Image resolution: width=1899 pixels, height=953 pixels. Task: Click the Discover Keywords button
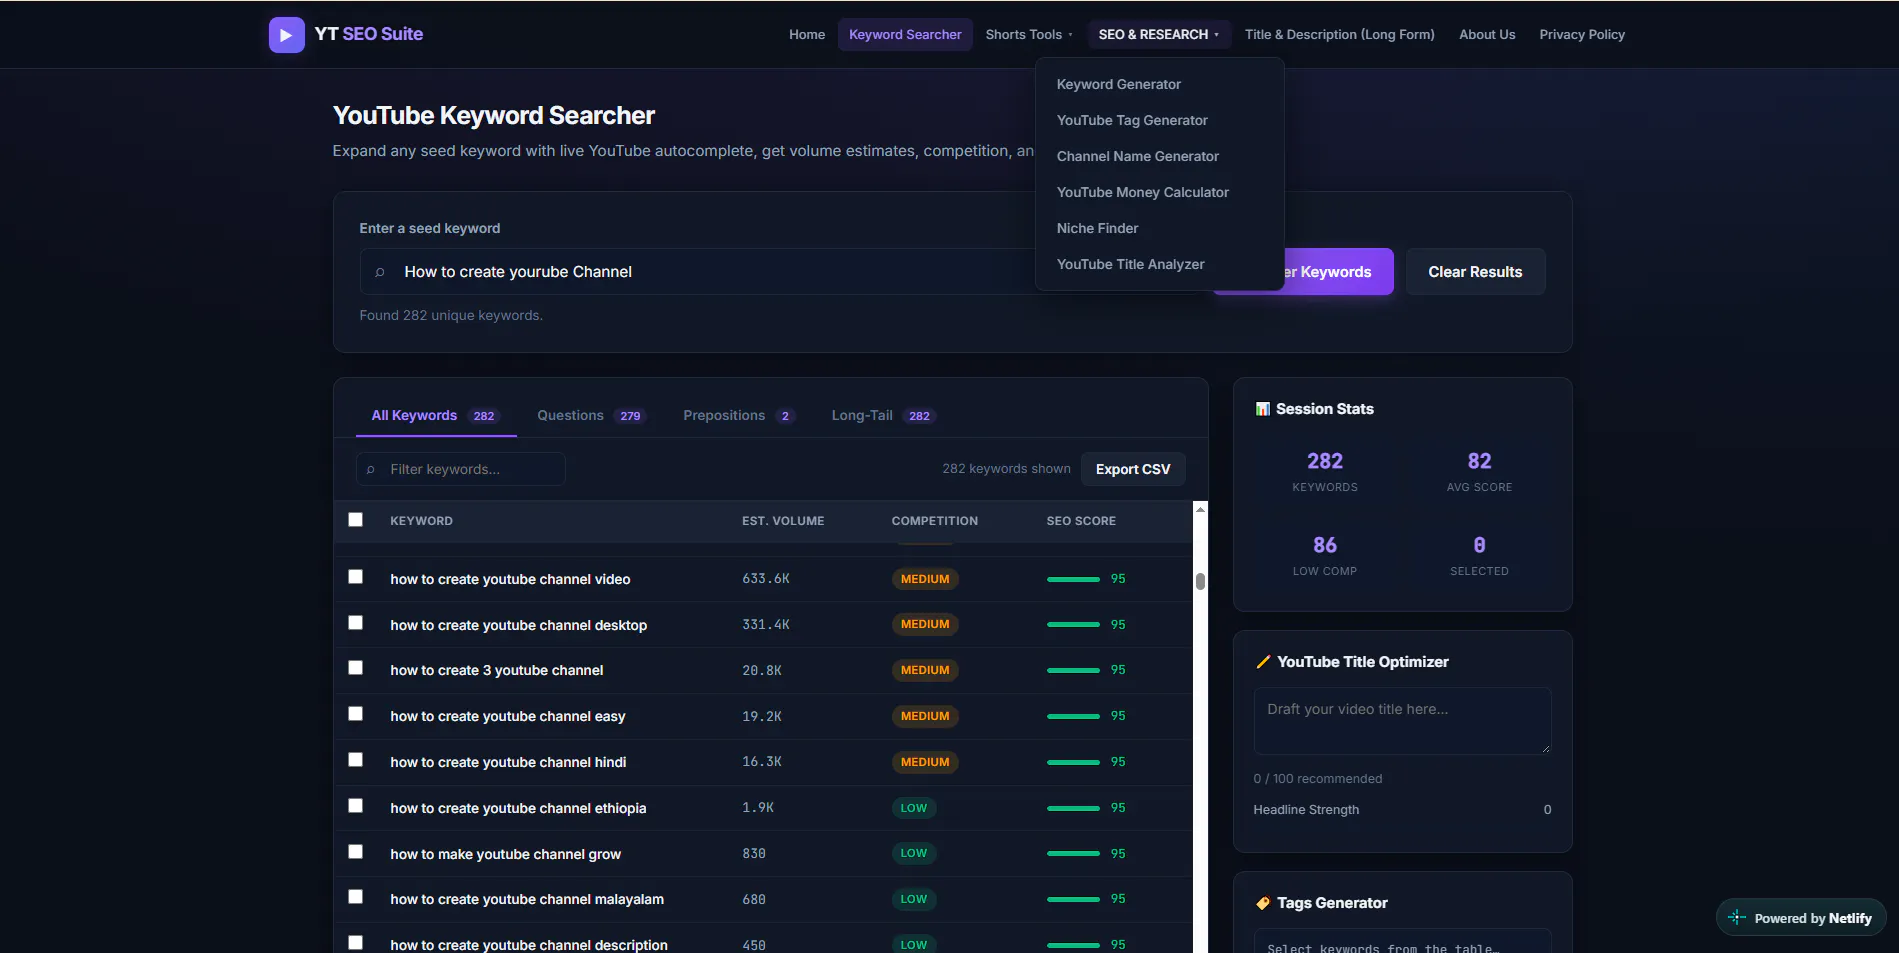[1338, 272]
